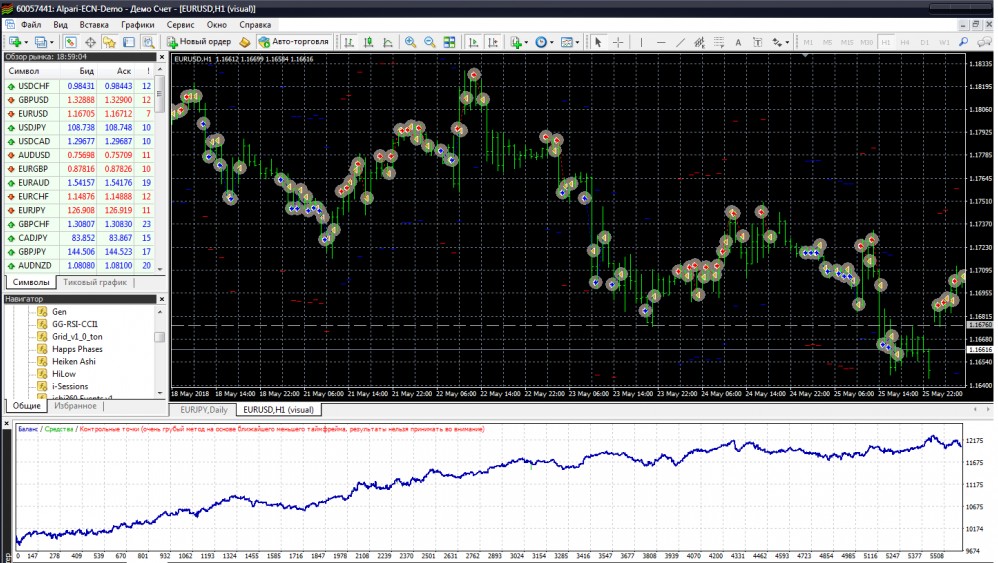This screenshot has height=563, width=998.
Task: Toggle the Авто-торговля button
Action: coord(293,42)
